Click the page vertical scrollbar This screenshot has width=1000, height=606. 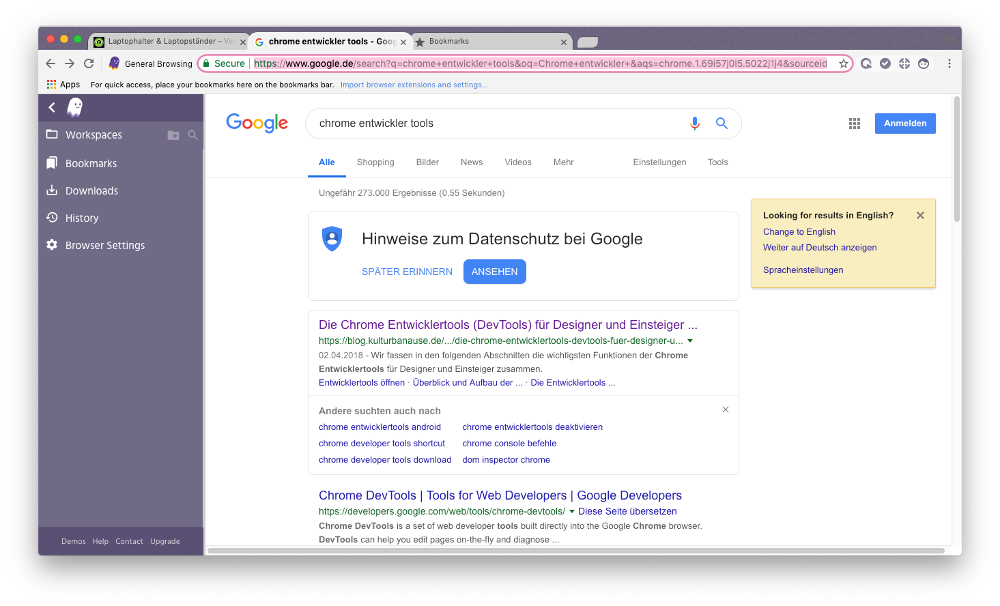(x=957, y=159)
